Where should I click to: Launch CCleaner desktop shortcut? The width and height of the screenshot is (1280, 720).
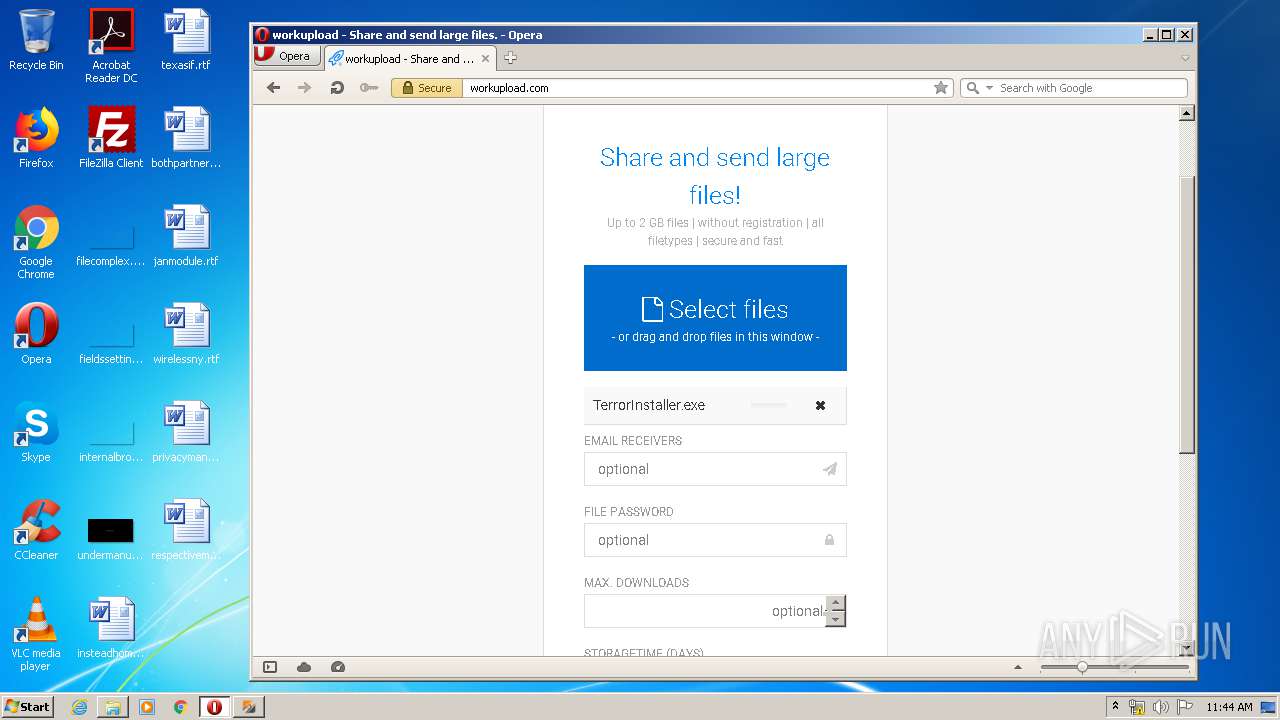click(x=36, y=530)
